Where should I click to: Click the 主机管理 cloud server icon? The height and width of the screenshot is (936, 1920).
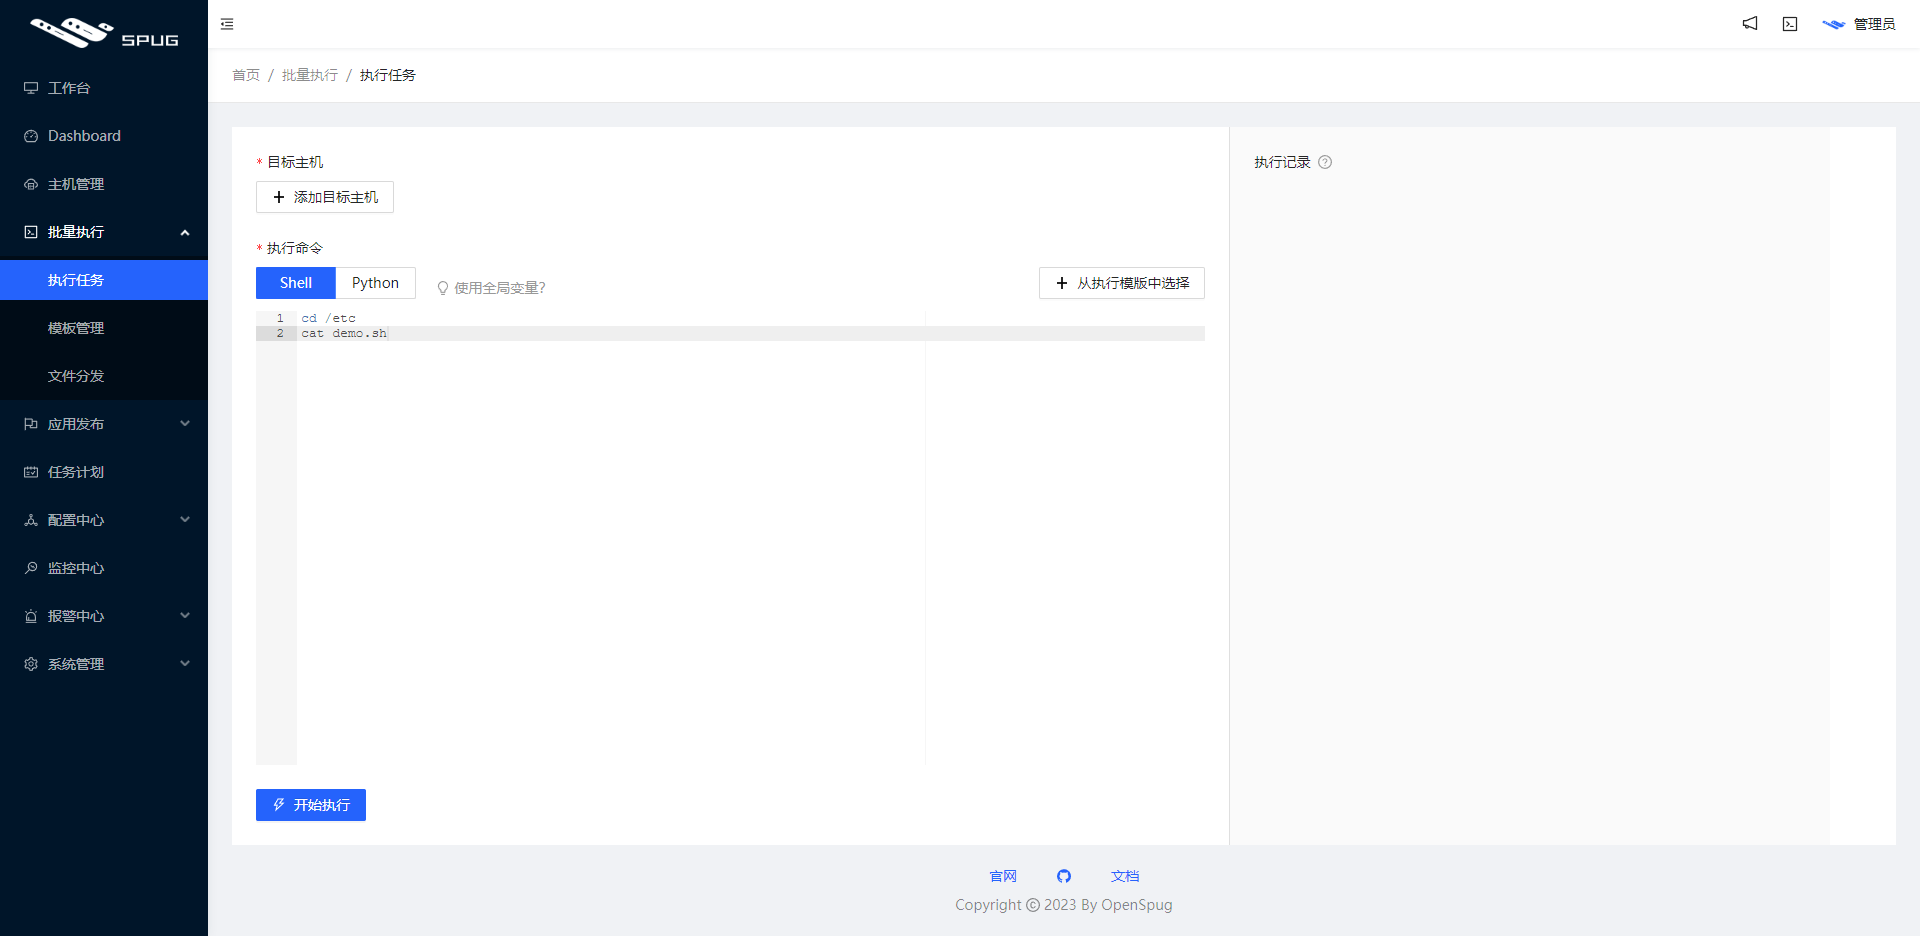pyautogui.click(x=31, y=184)
